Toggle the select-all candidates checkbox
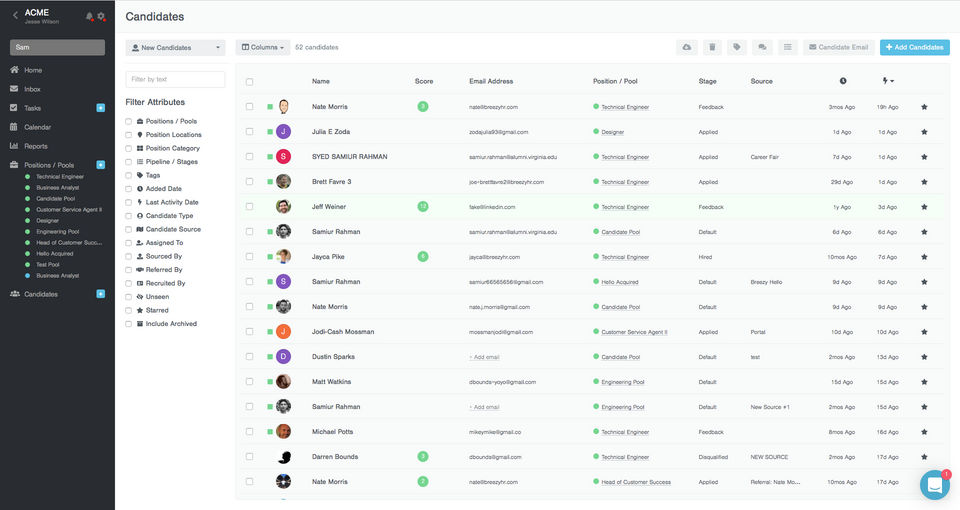 coord(249,81)
